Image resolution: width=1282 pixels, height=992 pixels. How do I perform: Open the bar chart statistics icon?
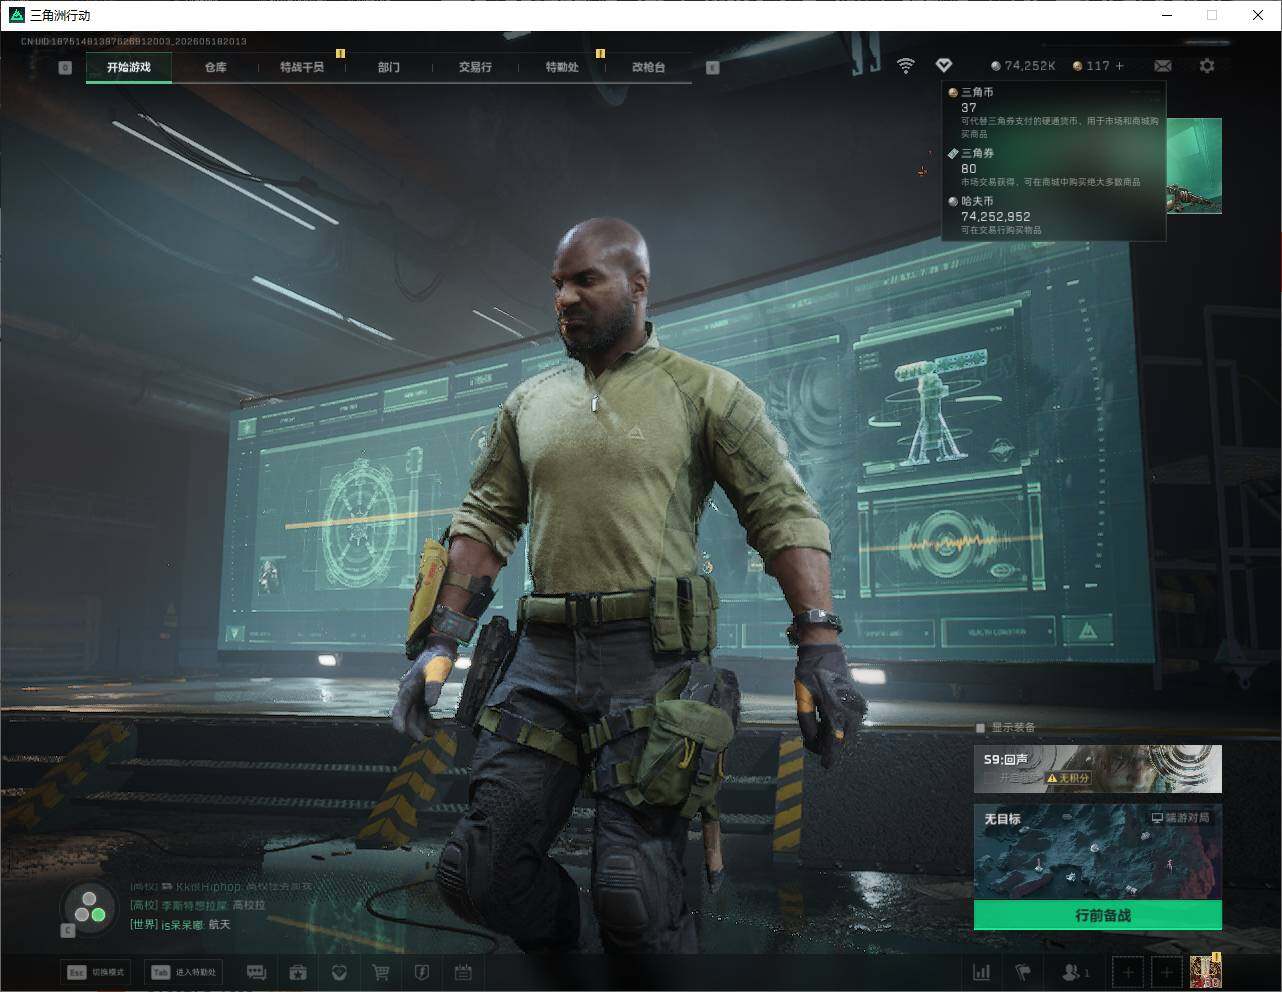tap(982, 972)
